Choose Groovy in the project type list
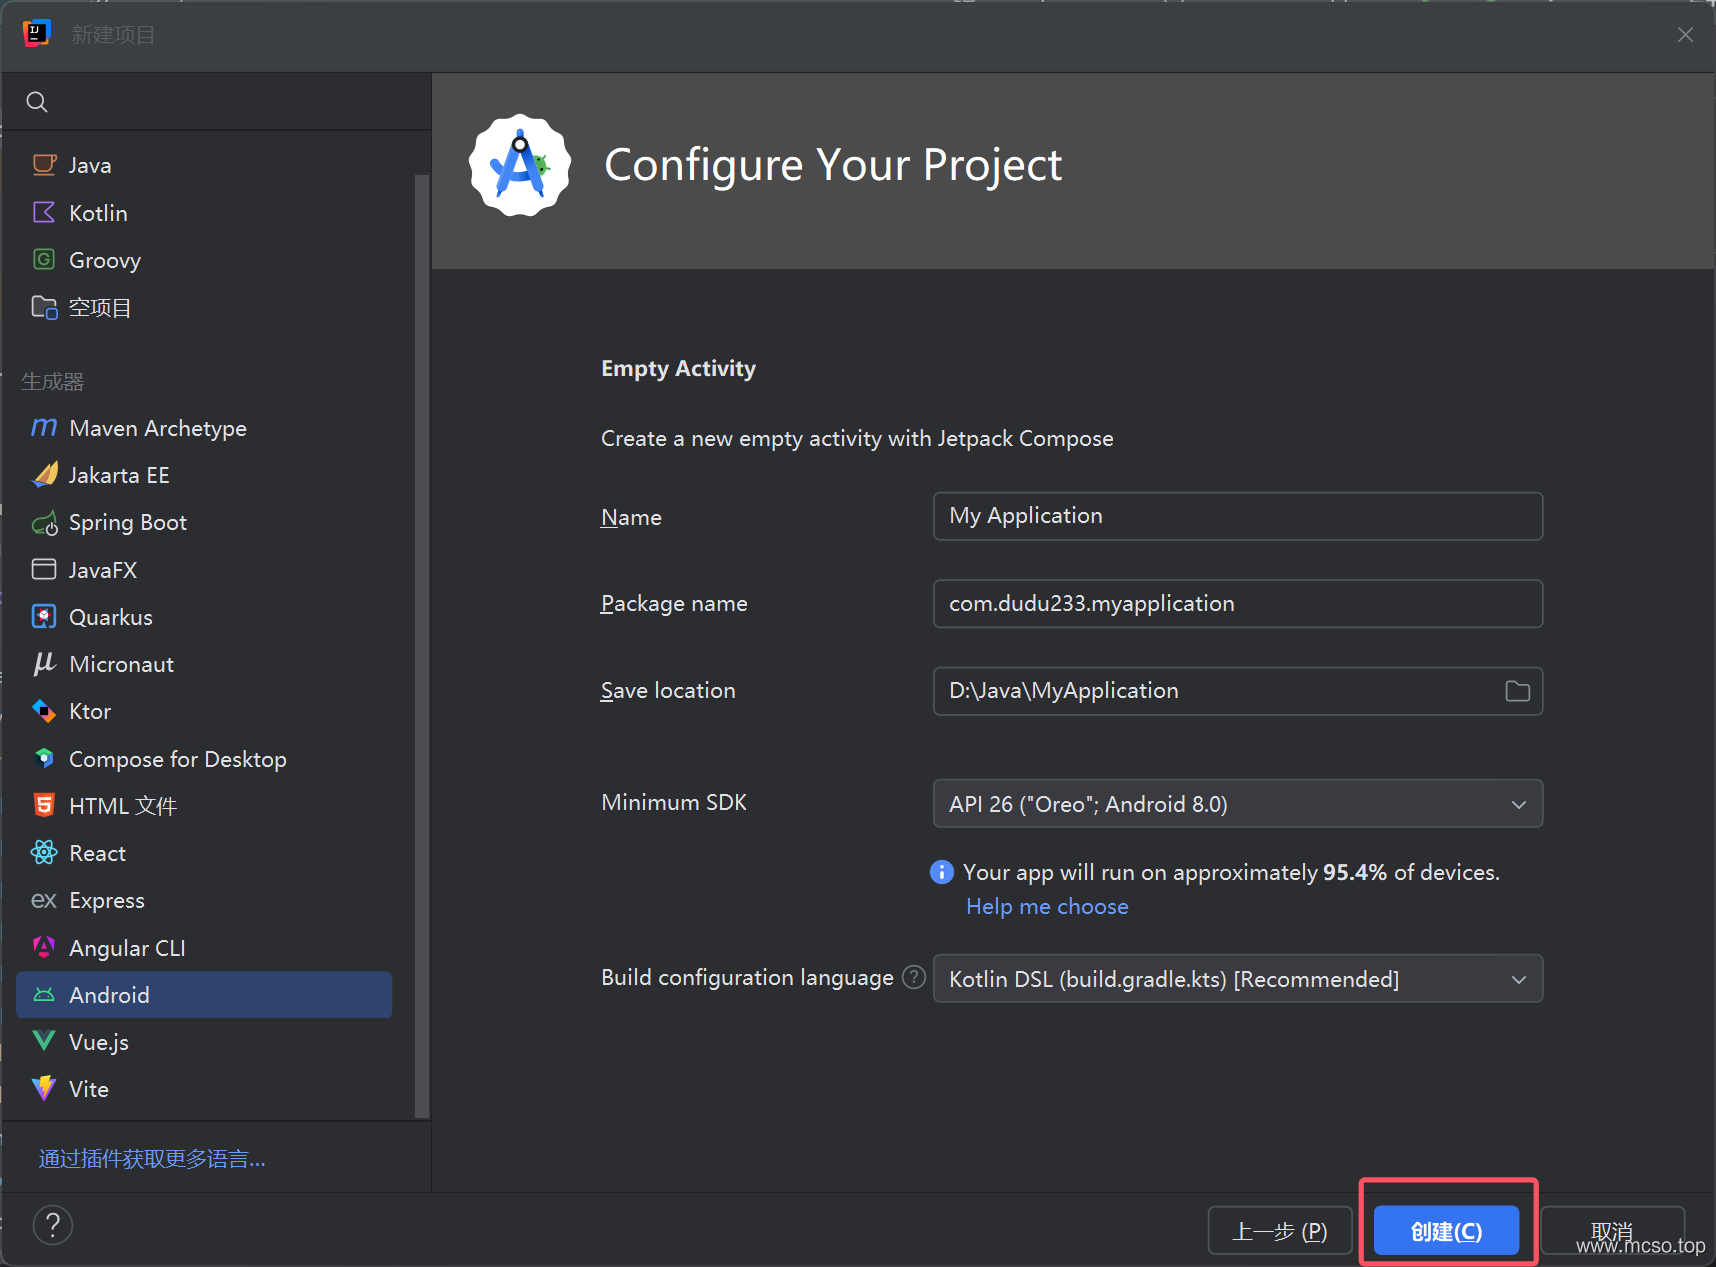 [x=204, y=260]
